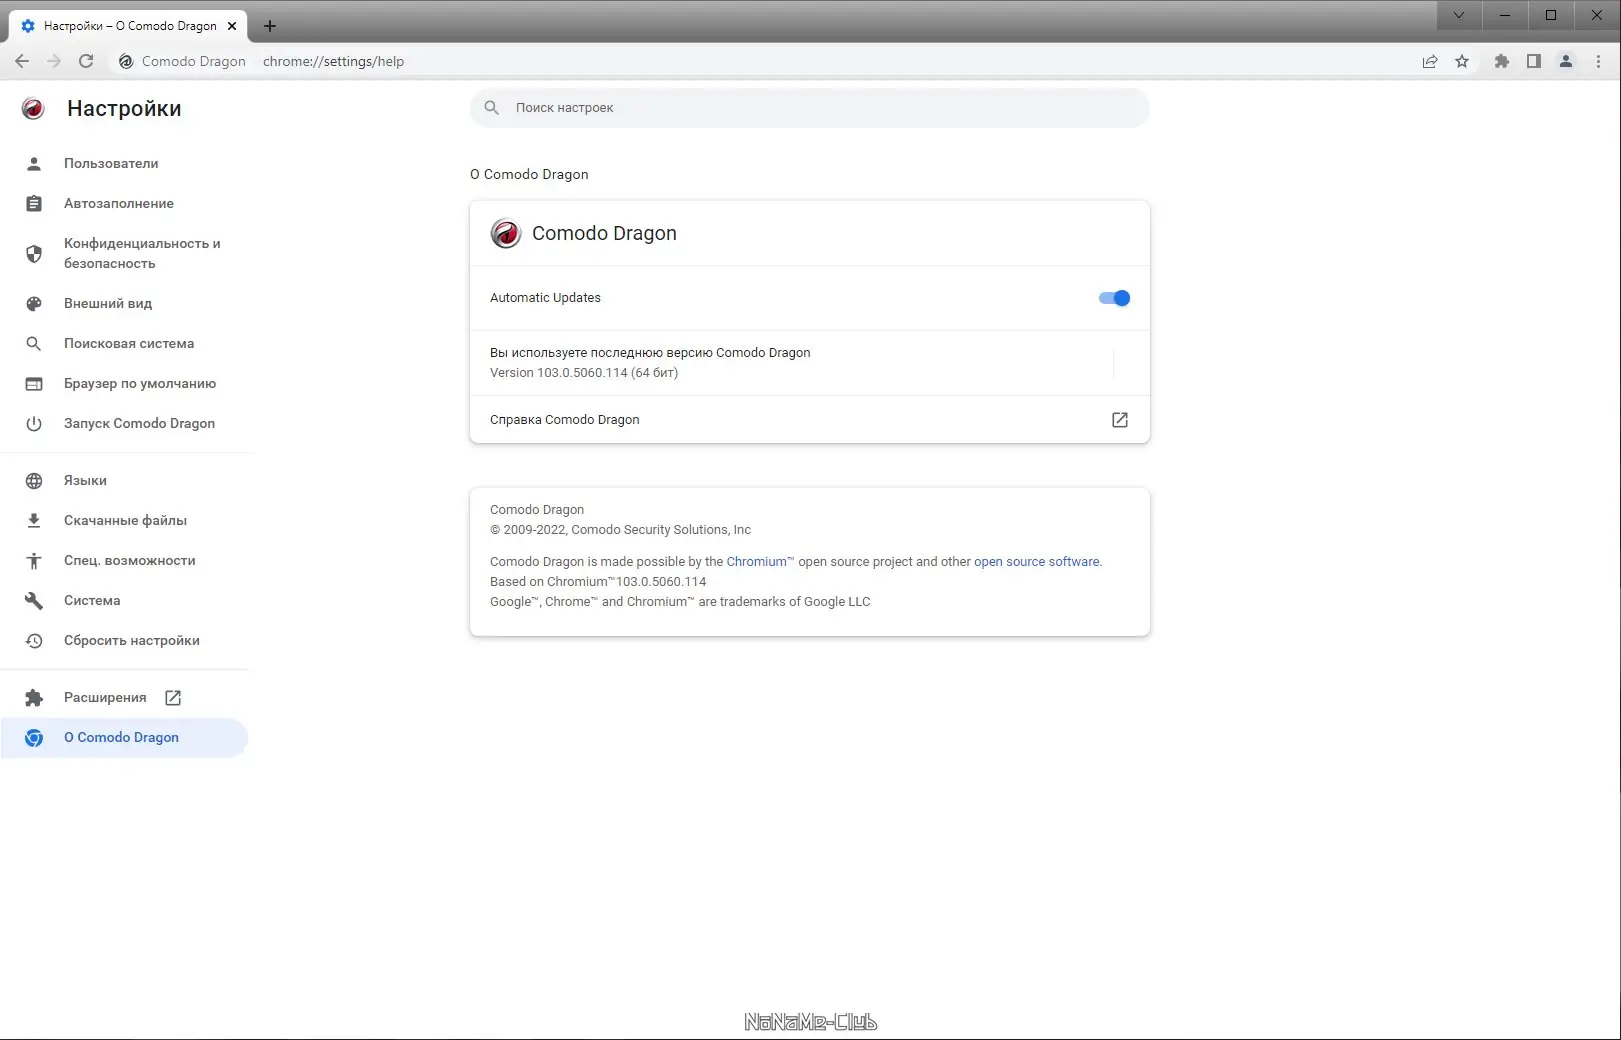1621x1040 pixels.
Task: Click the clipboard icon beside Автозаполнение
Action: click(x=34, y=203)
